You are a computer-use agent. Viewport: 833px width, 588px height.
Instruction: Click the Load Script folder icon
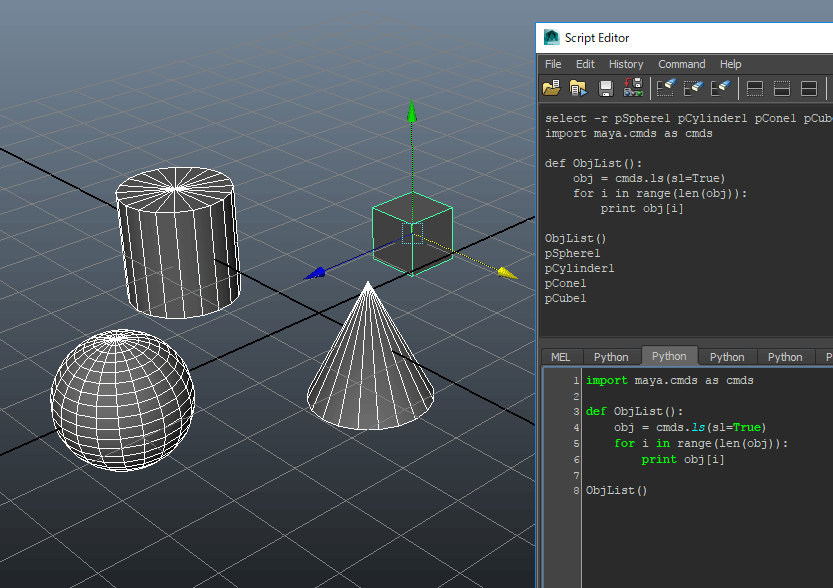point(551,89)
